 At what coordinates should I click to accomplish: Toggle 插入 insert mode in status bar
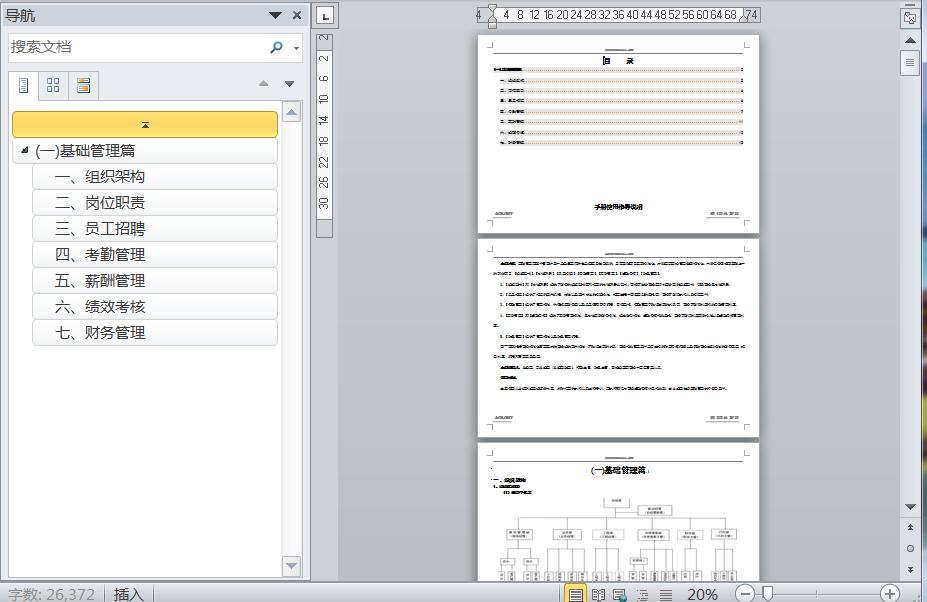[x=128, y=594]
